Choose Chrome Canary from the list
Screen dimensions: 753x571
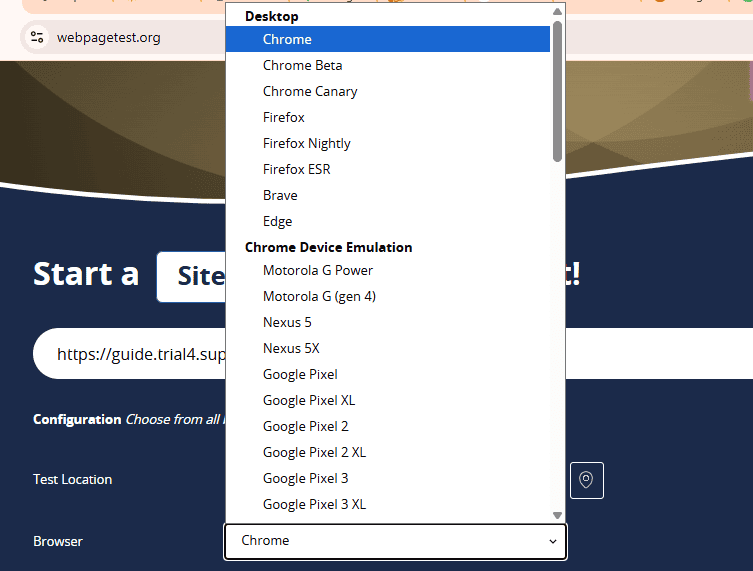click(388, 91)
